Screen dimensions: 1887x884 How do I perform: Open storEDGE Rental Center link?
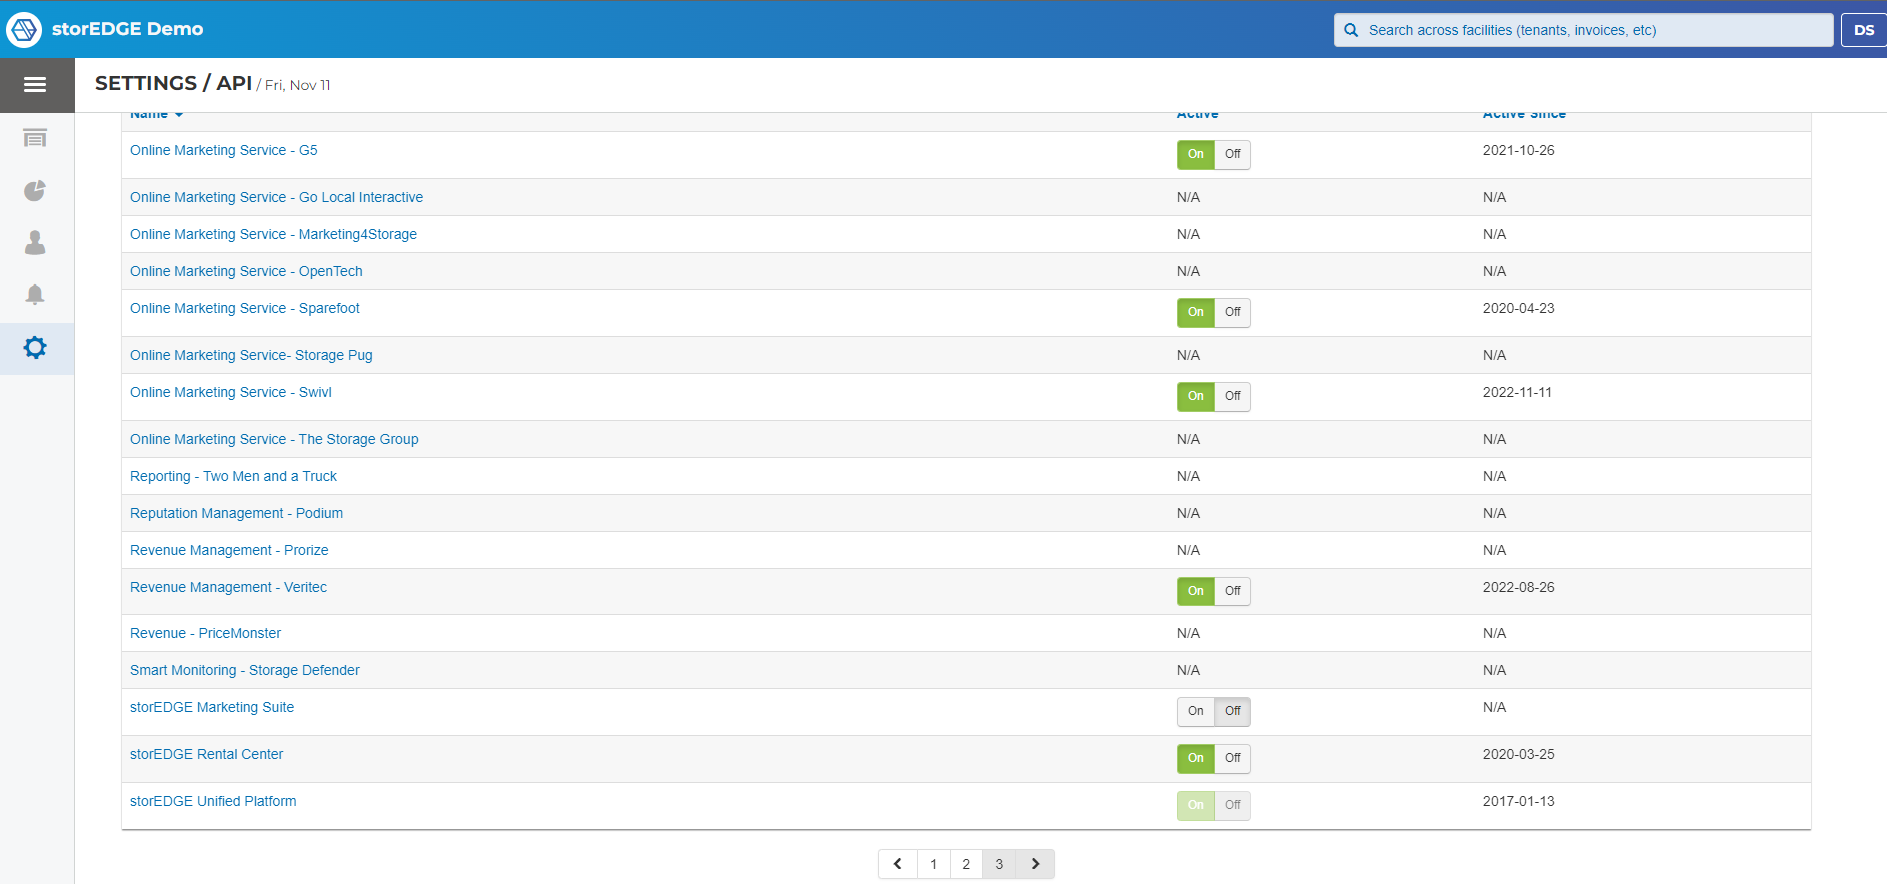click(206, 754)
